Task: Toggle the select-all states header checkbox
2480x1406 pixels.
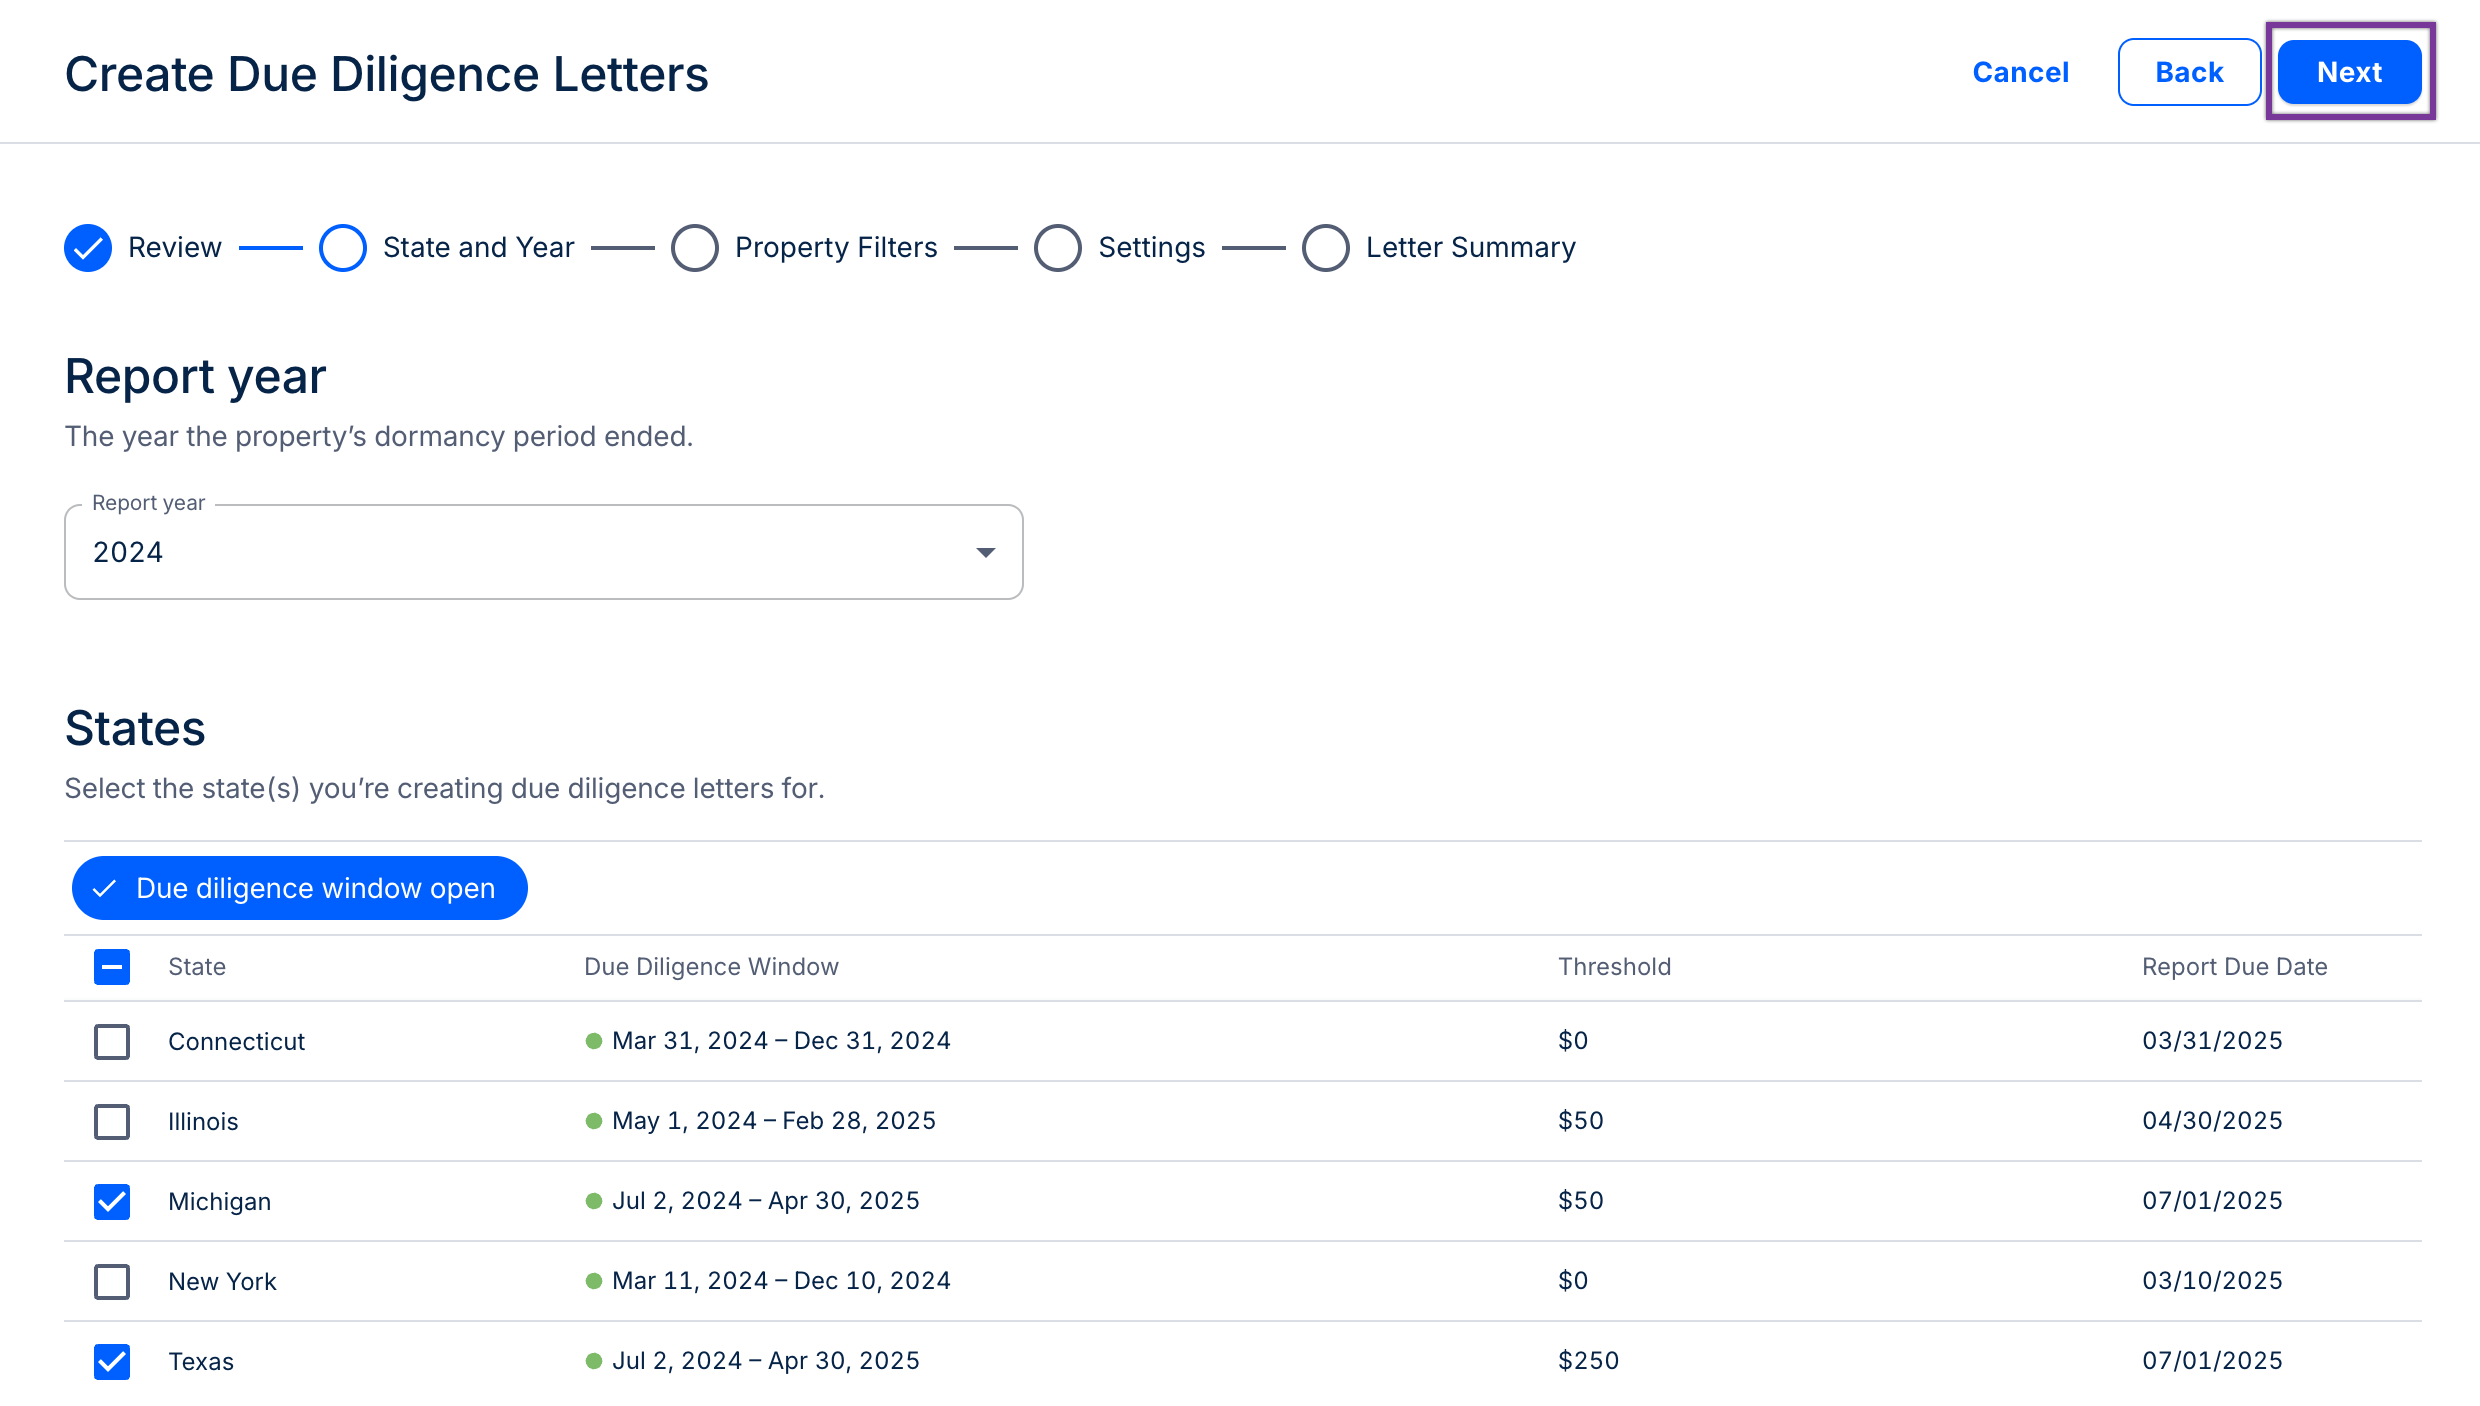Action: tap(112, 967)
